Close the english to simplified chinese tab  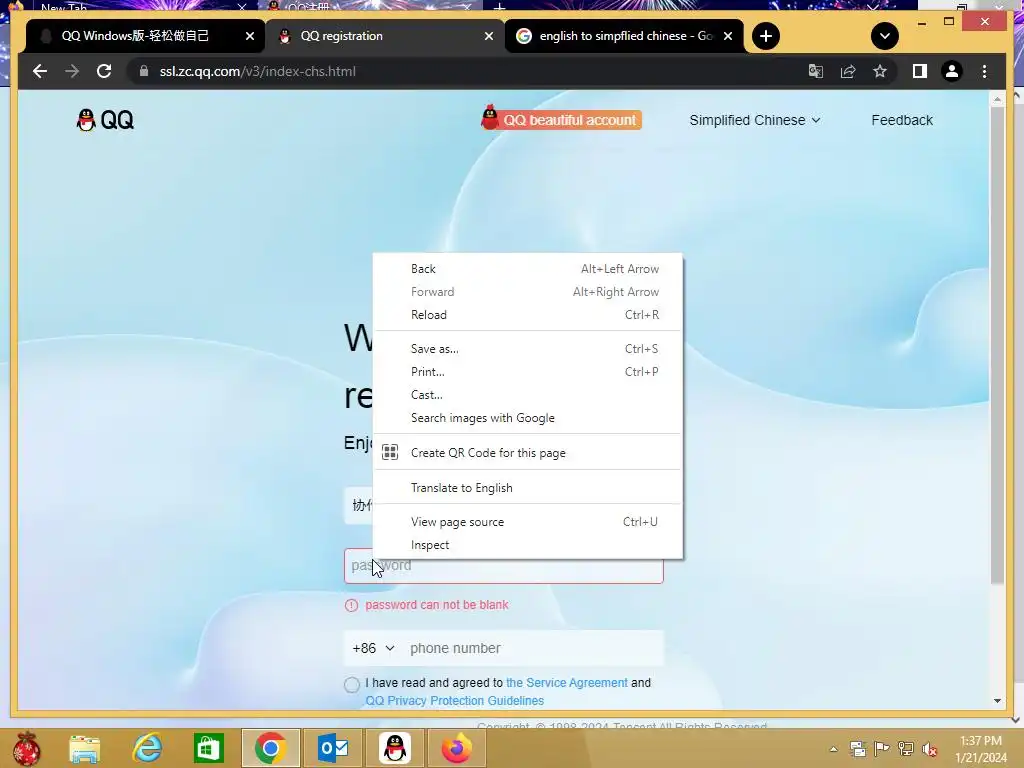tap(728, 37)
